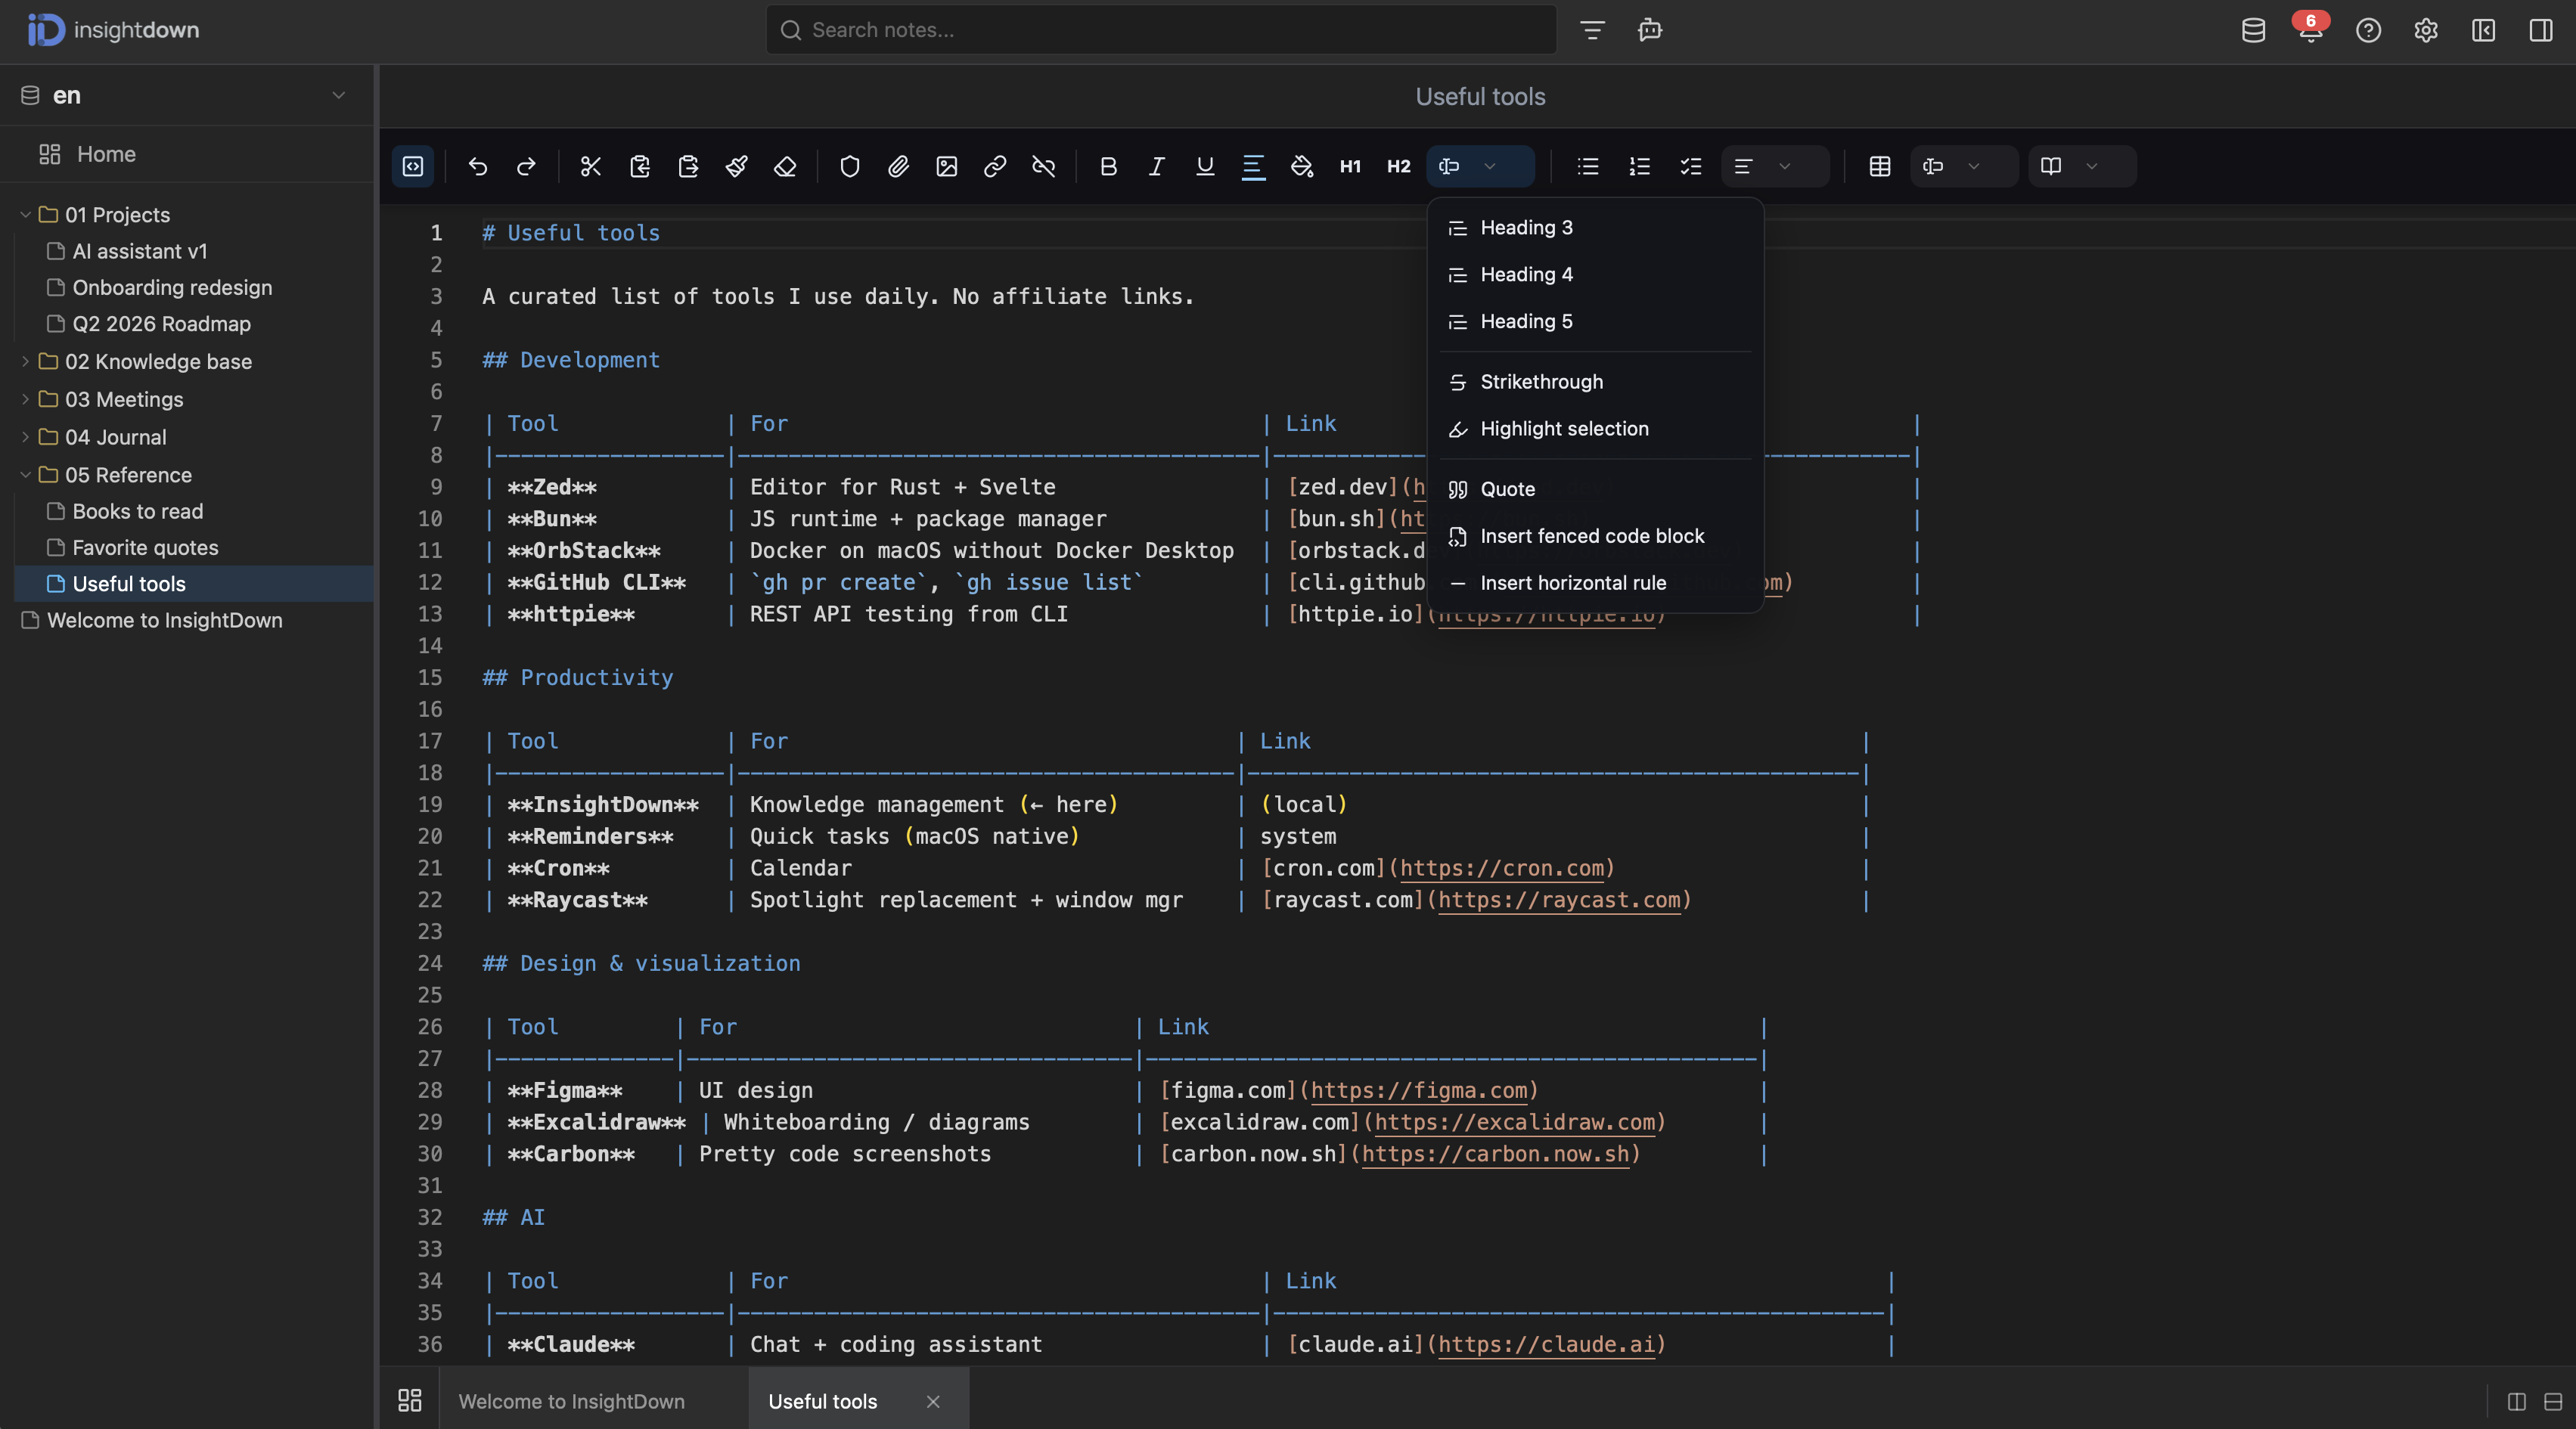2576x1429 pixels.
Task: Expand the 02 Knowledge base folder chevron
Action: coord(25,361)
